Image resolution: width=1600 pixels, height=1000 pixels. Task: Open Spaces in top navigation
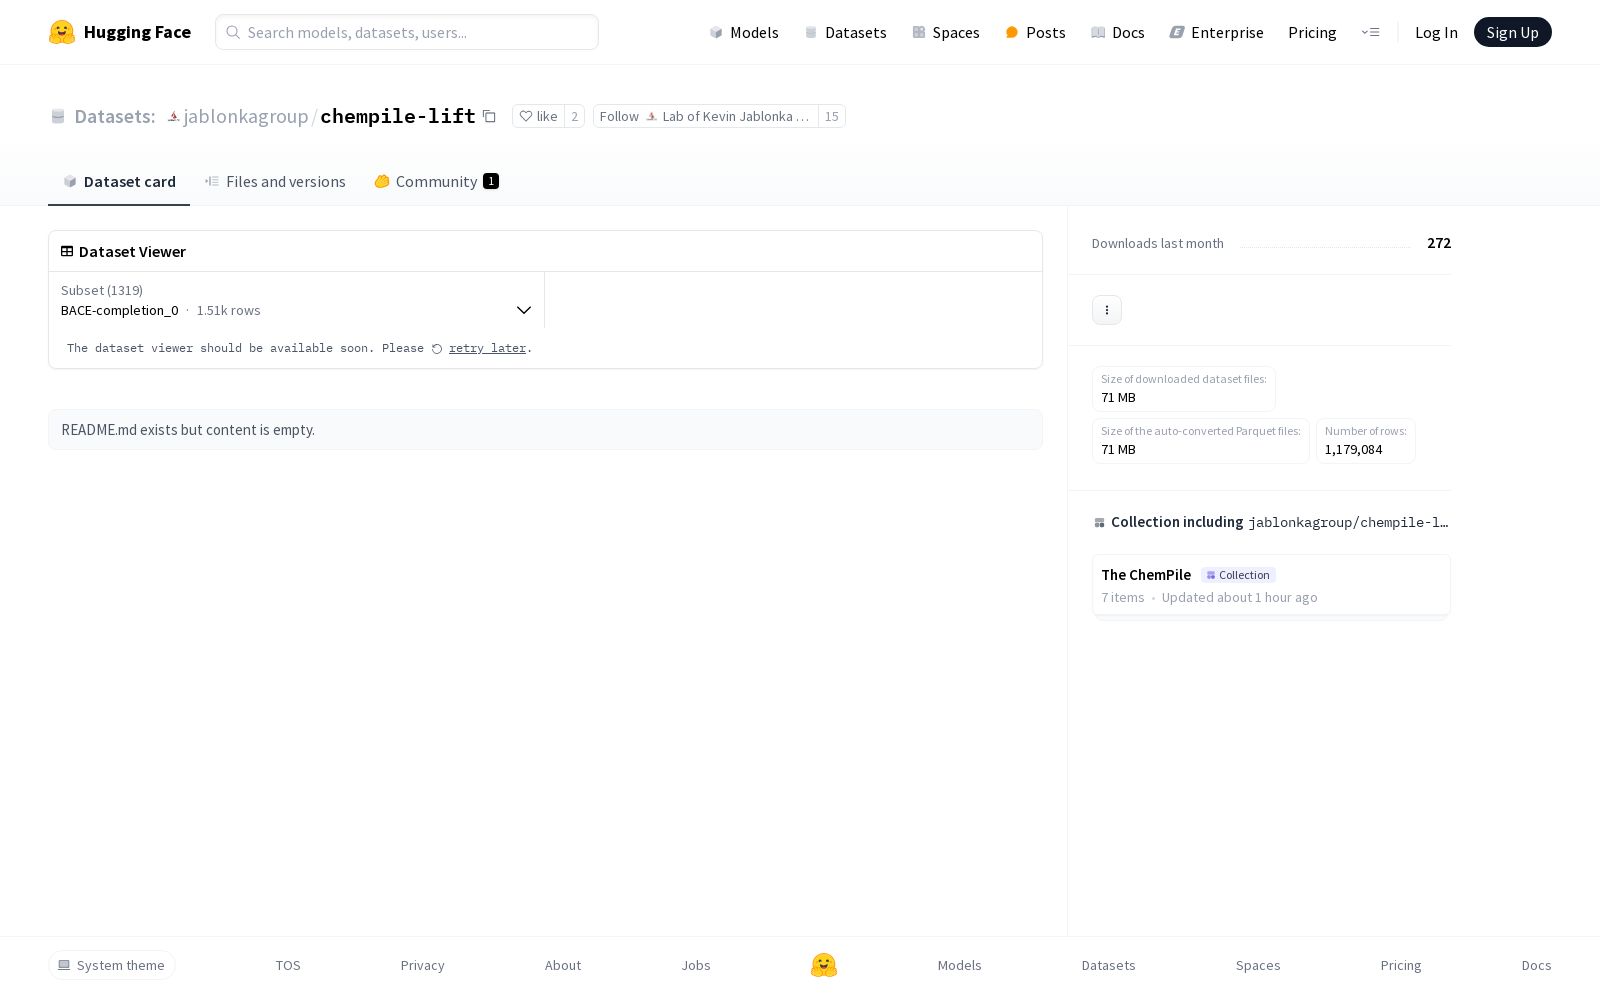(x=946, y=32)
